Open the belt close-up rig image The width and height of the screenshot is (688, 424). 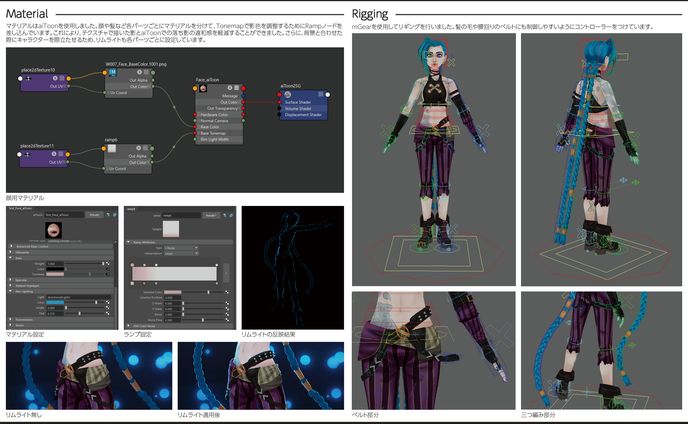434,350
